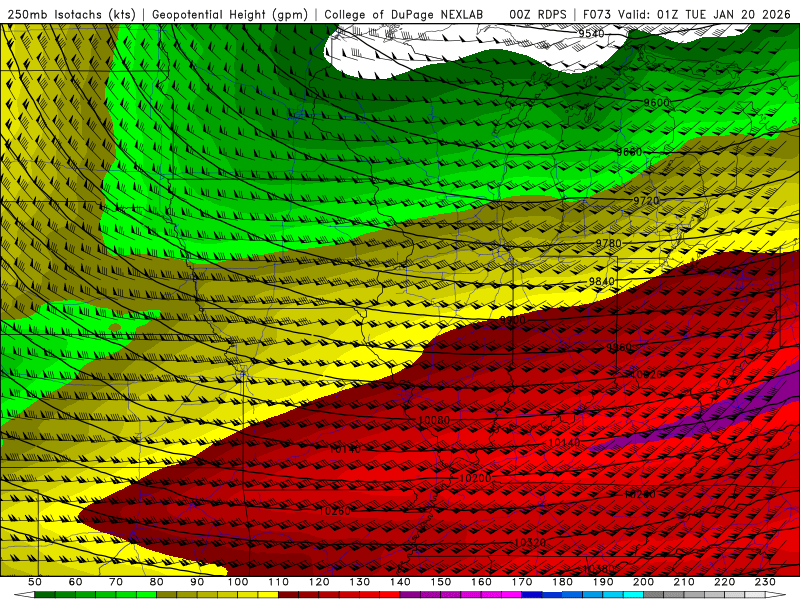
Task: Select the '00Z RDPS' model run text
Action: [x=538, y=15]
